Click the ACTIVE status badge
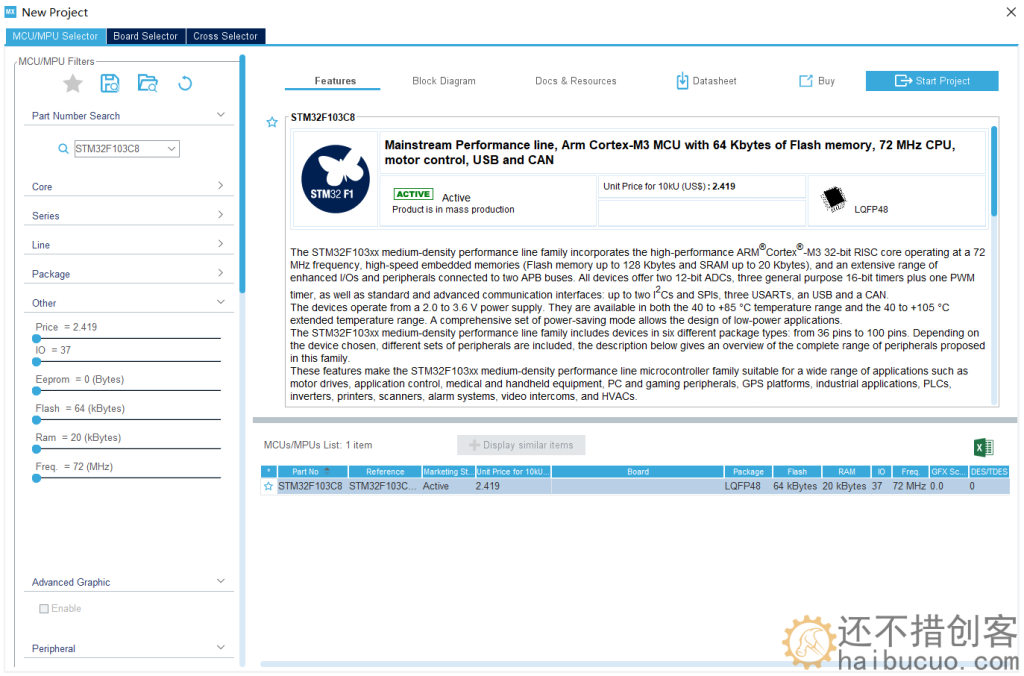The image size is (1024, 676). pyautogui.click(x=413, y=194)
